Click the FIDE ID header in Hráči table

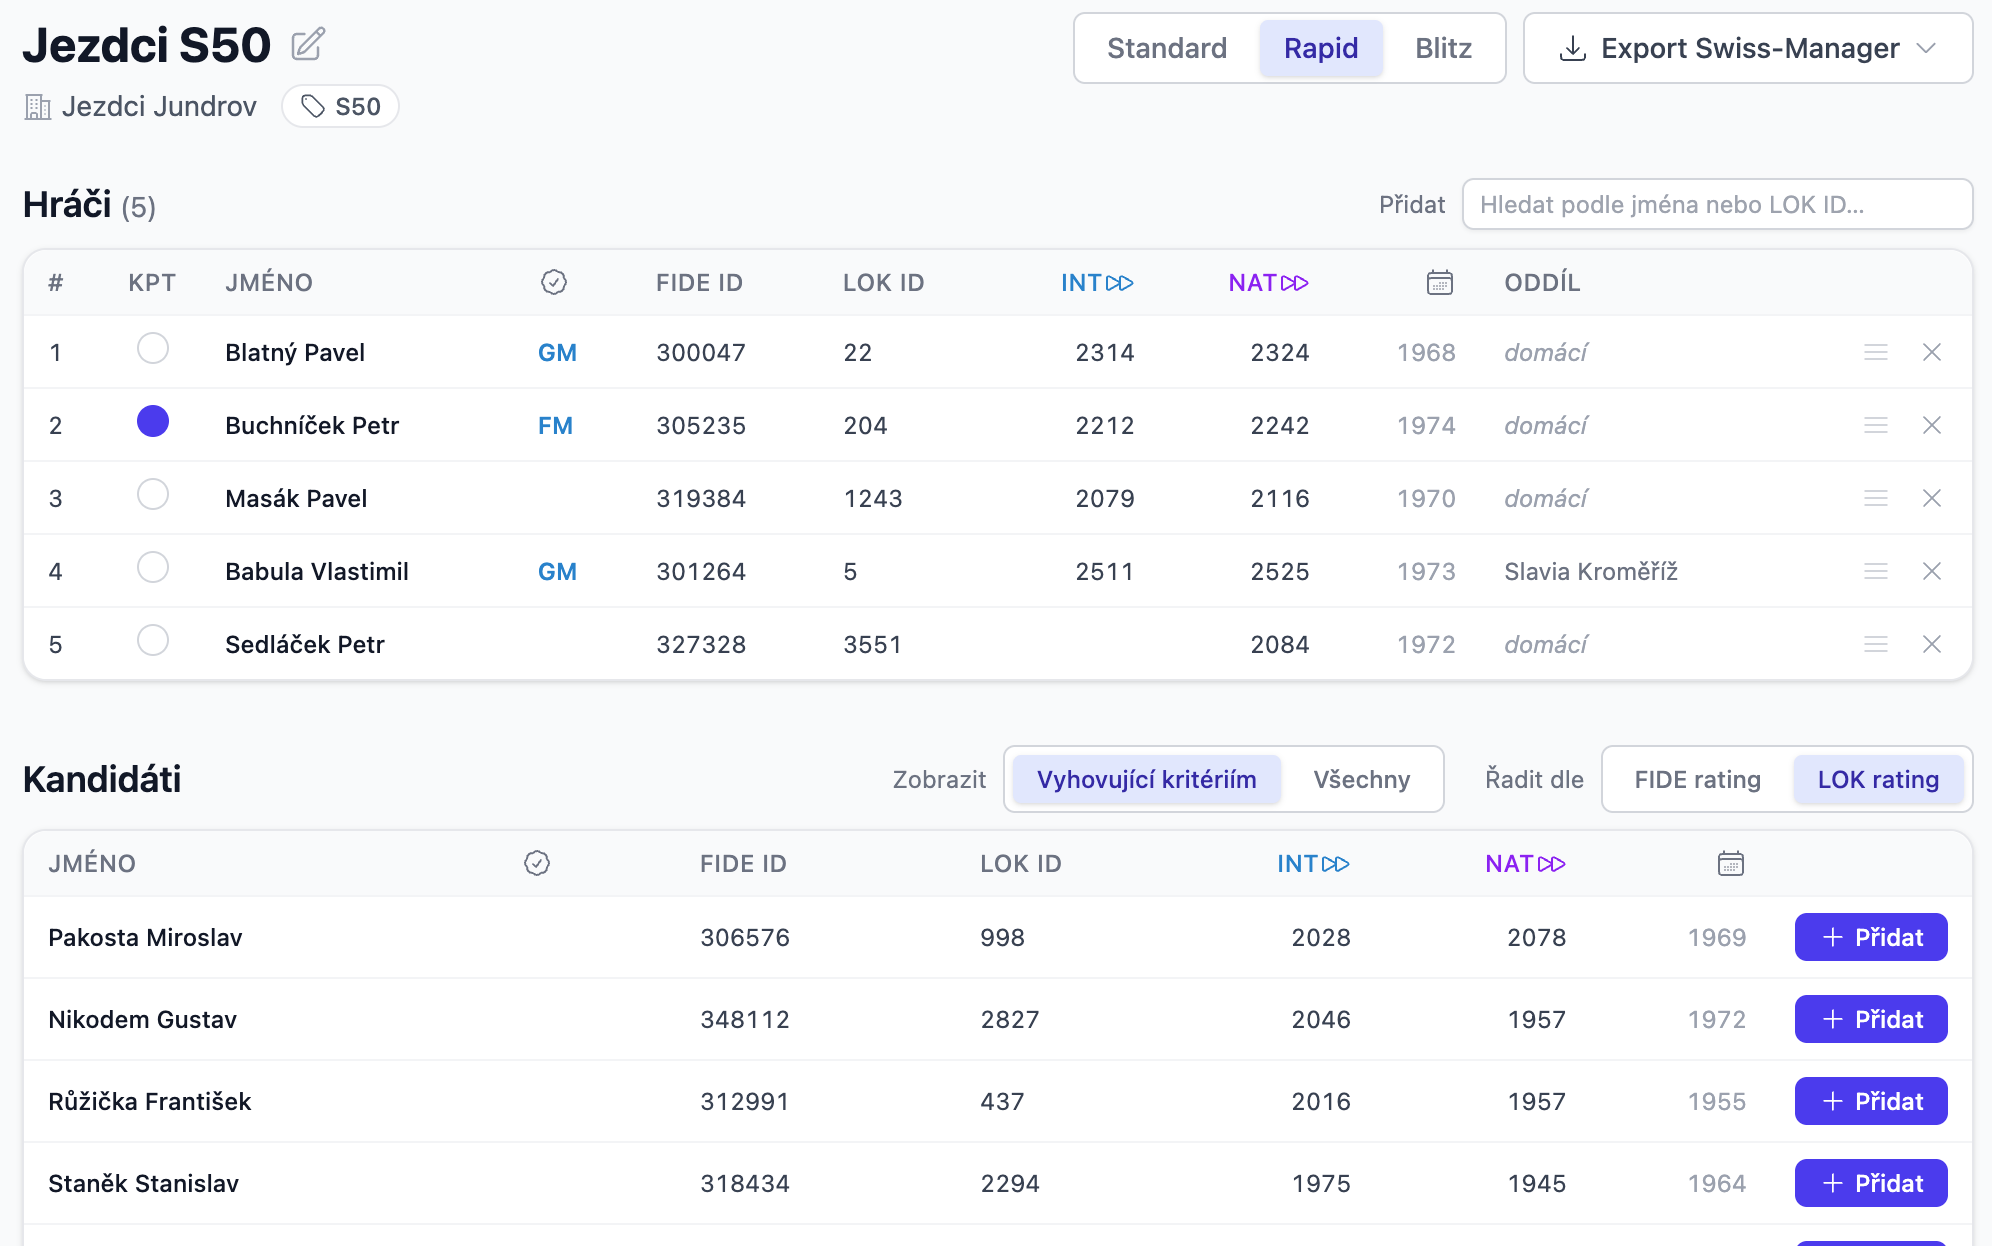click(x=699, y=283)
